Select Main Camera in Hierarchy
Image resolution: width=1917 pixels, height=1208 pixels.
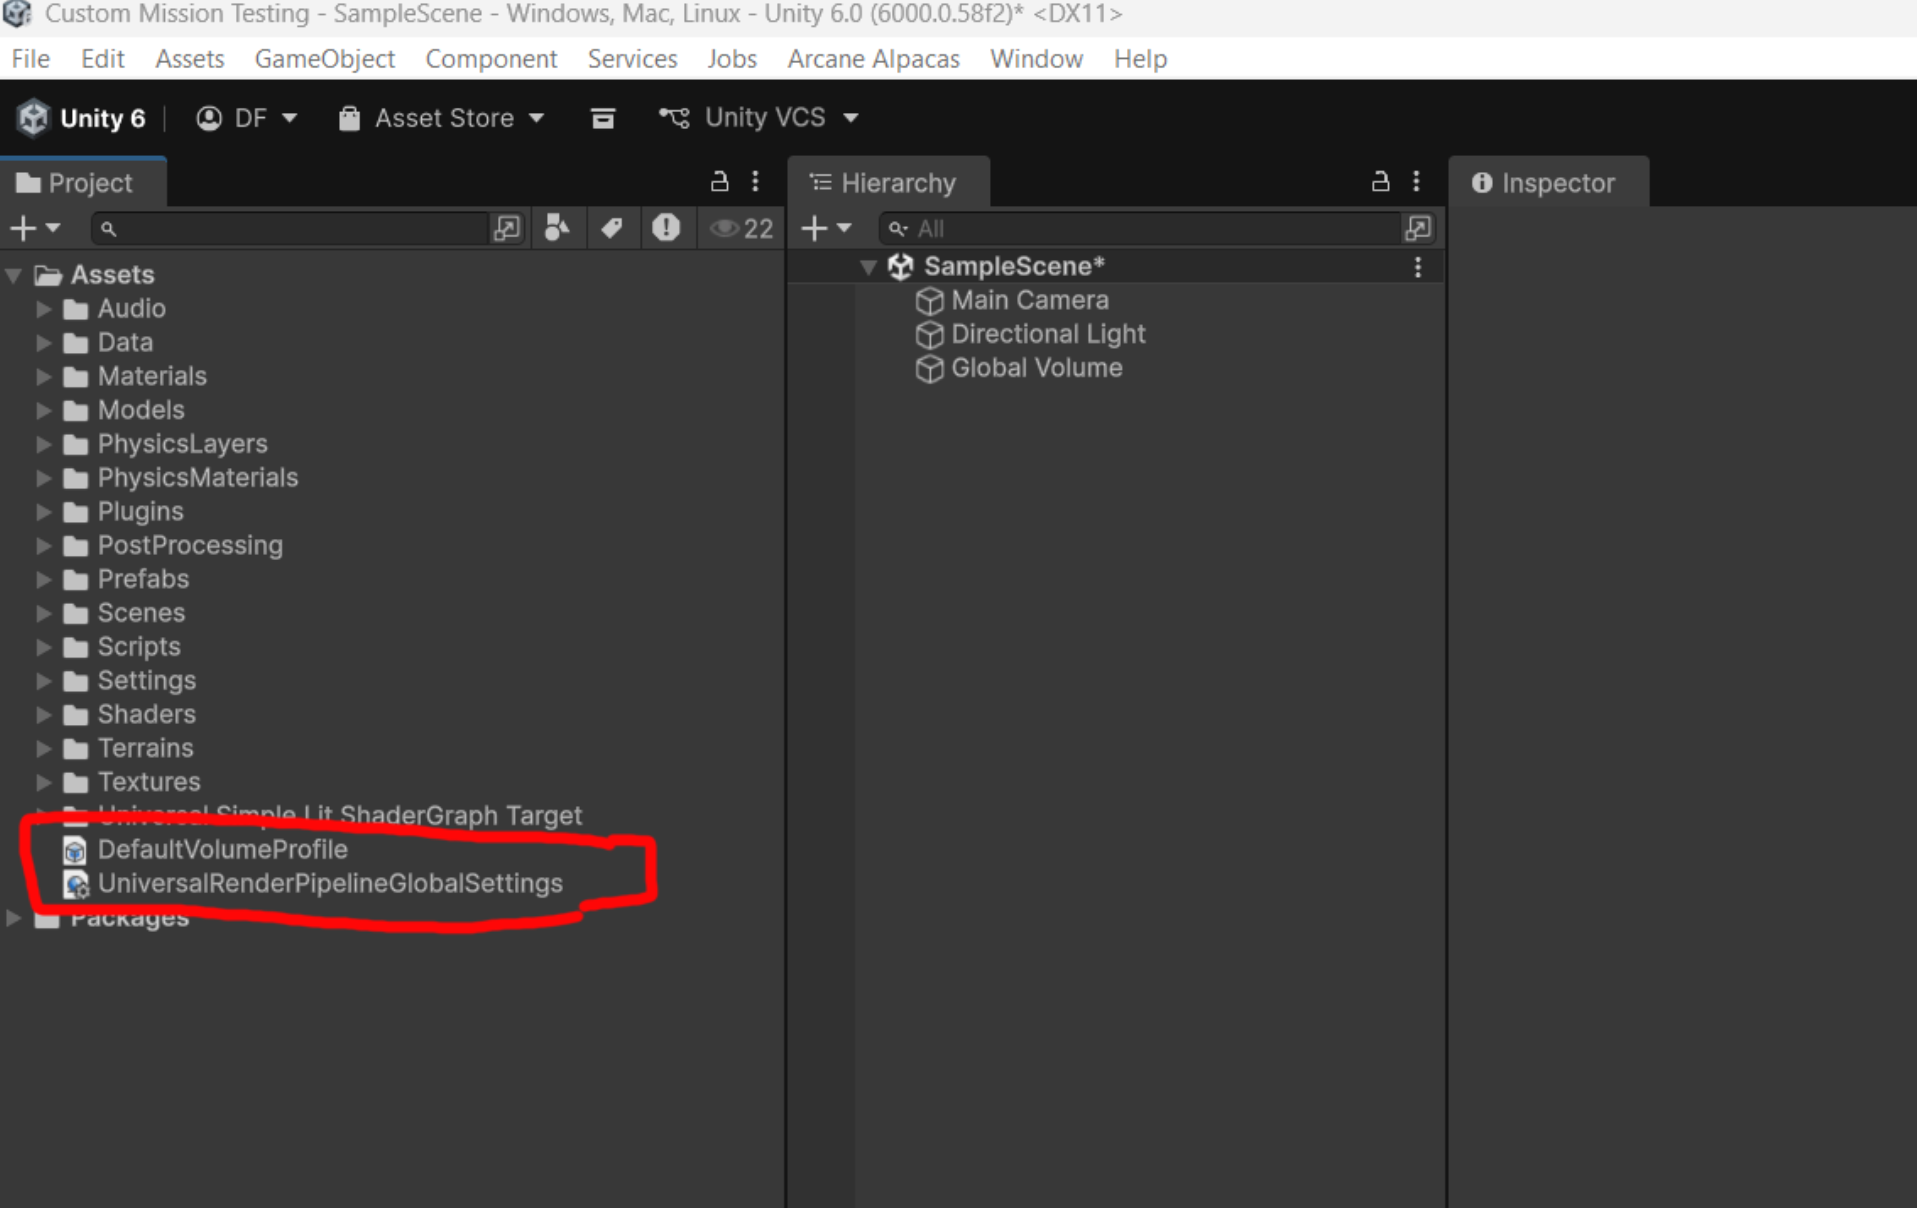1030,300
